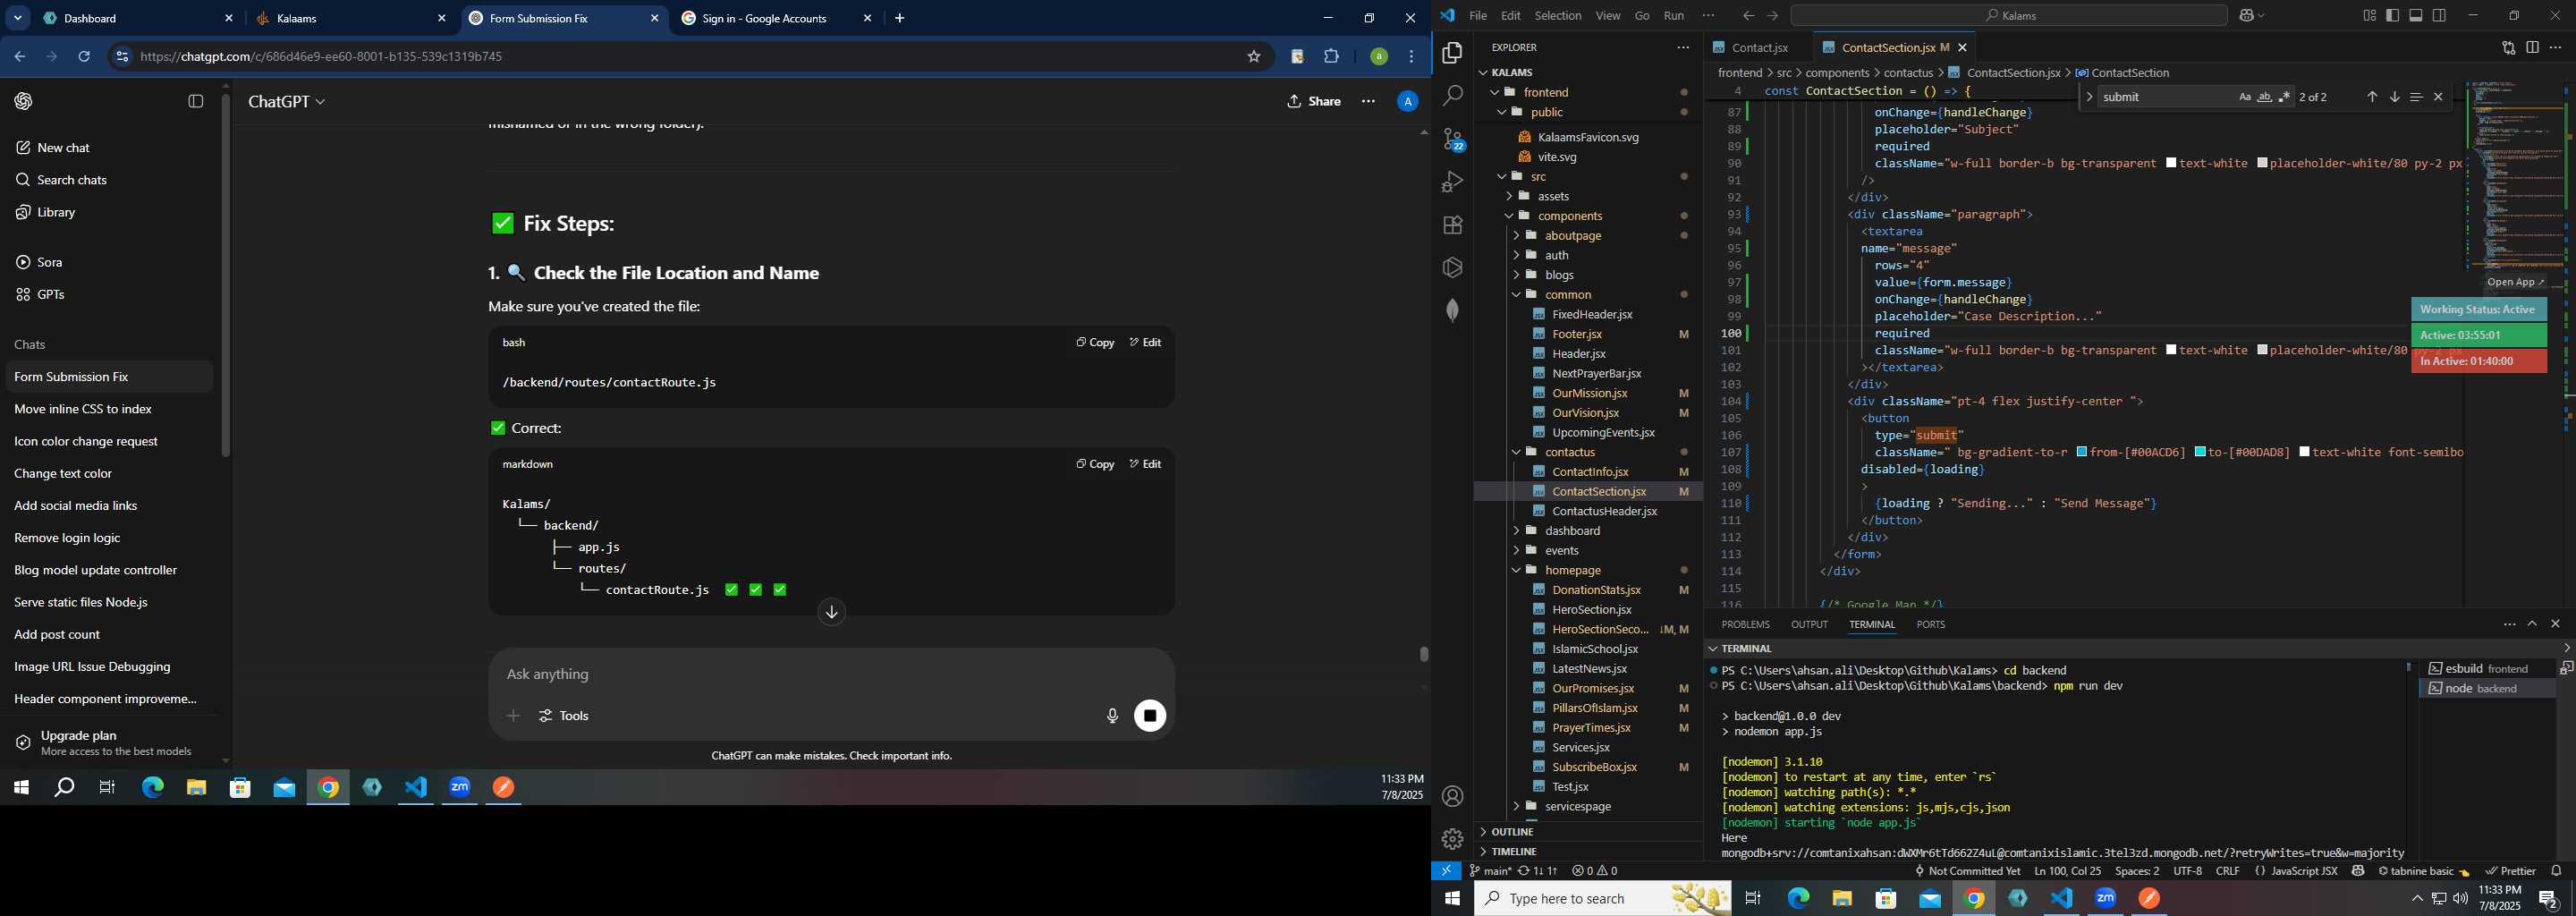Image resolution: width=2576 pixels, height=916 pixels.
Task: Open 'Move inline CSS to index' chat
Action: click(109, 409)
